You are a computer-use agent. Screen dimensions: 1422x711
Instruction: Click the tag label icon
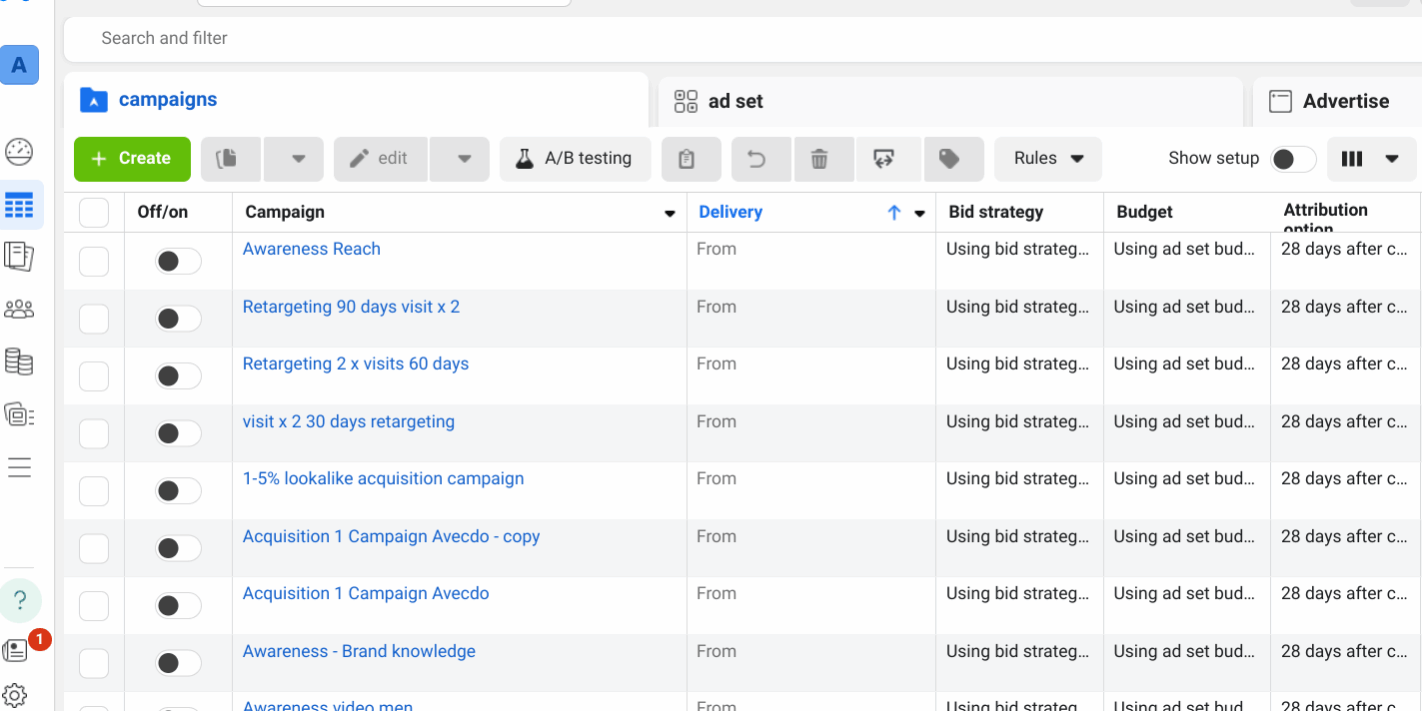949,159
